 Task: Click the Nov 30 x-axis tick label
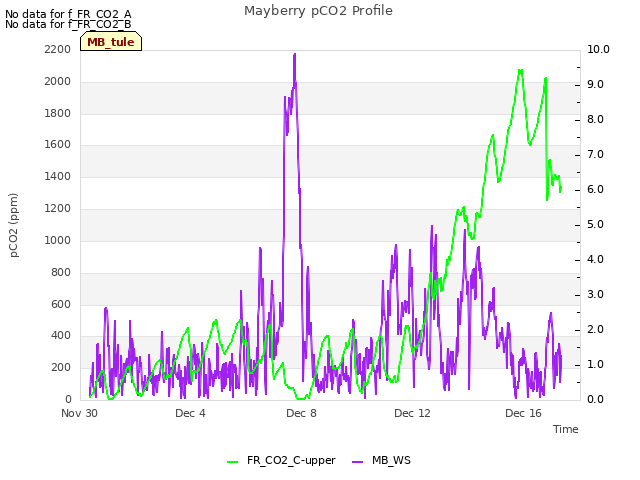click(x=79, y=413)
